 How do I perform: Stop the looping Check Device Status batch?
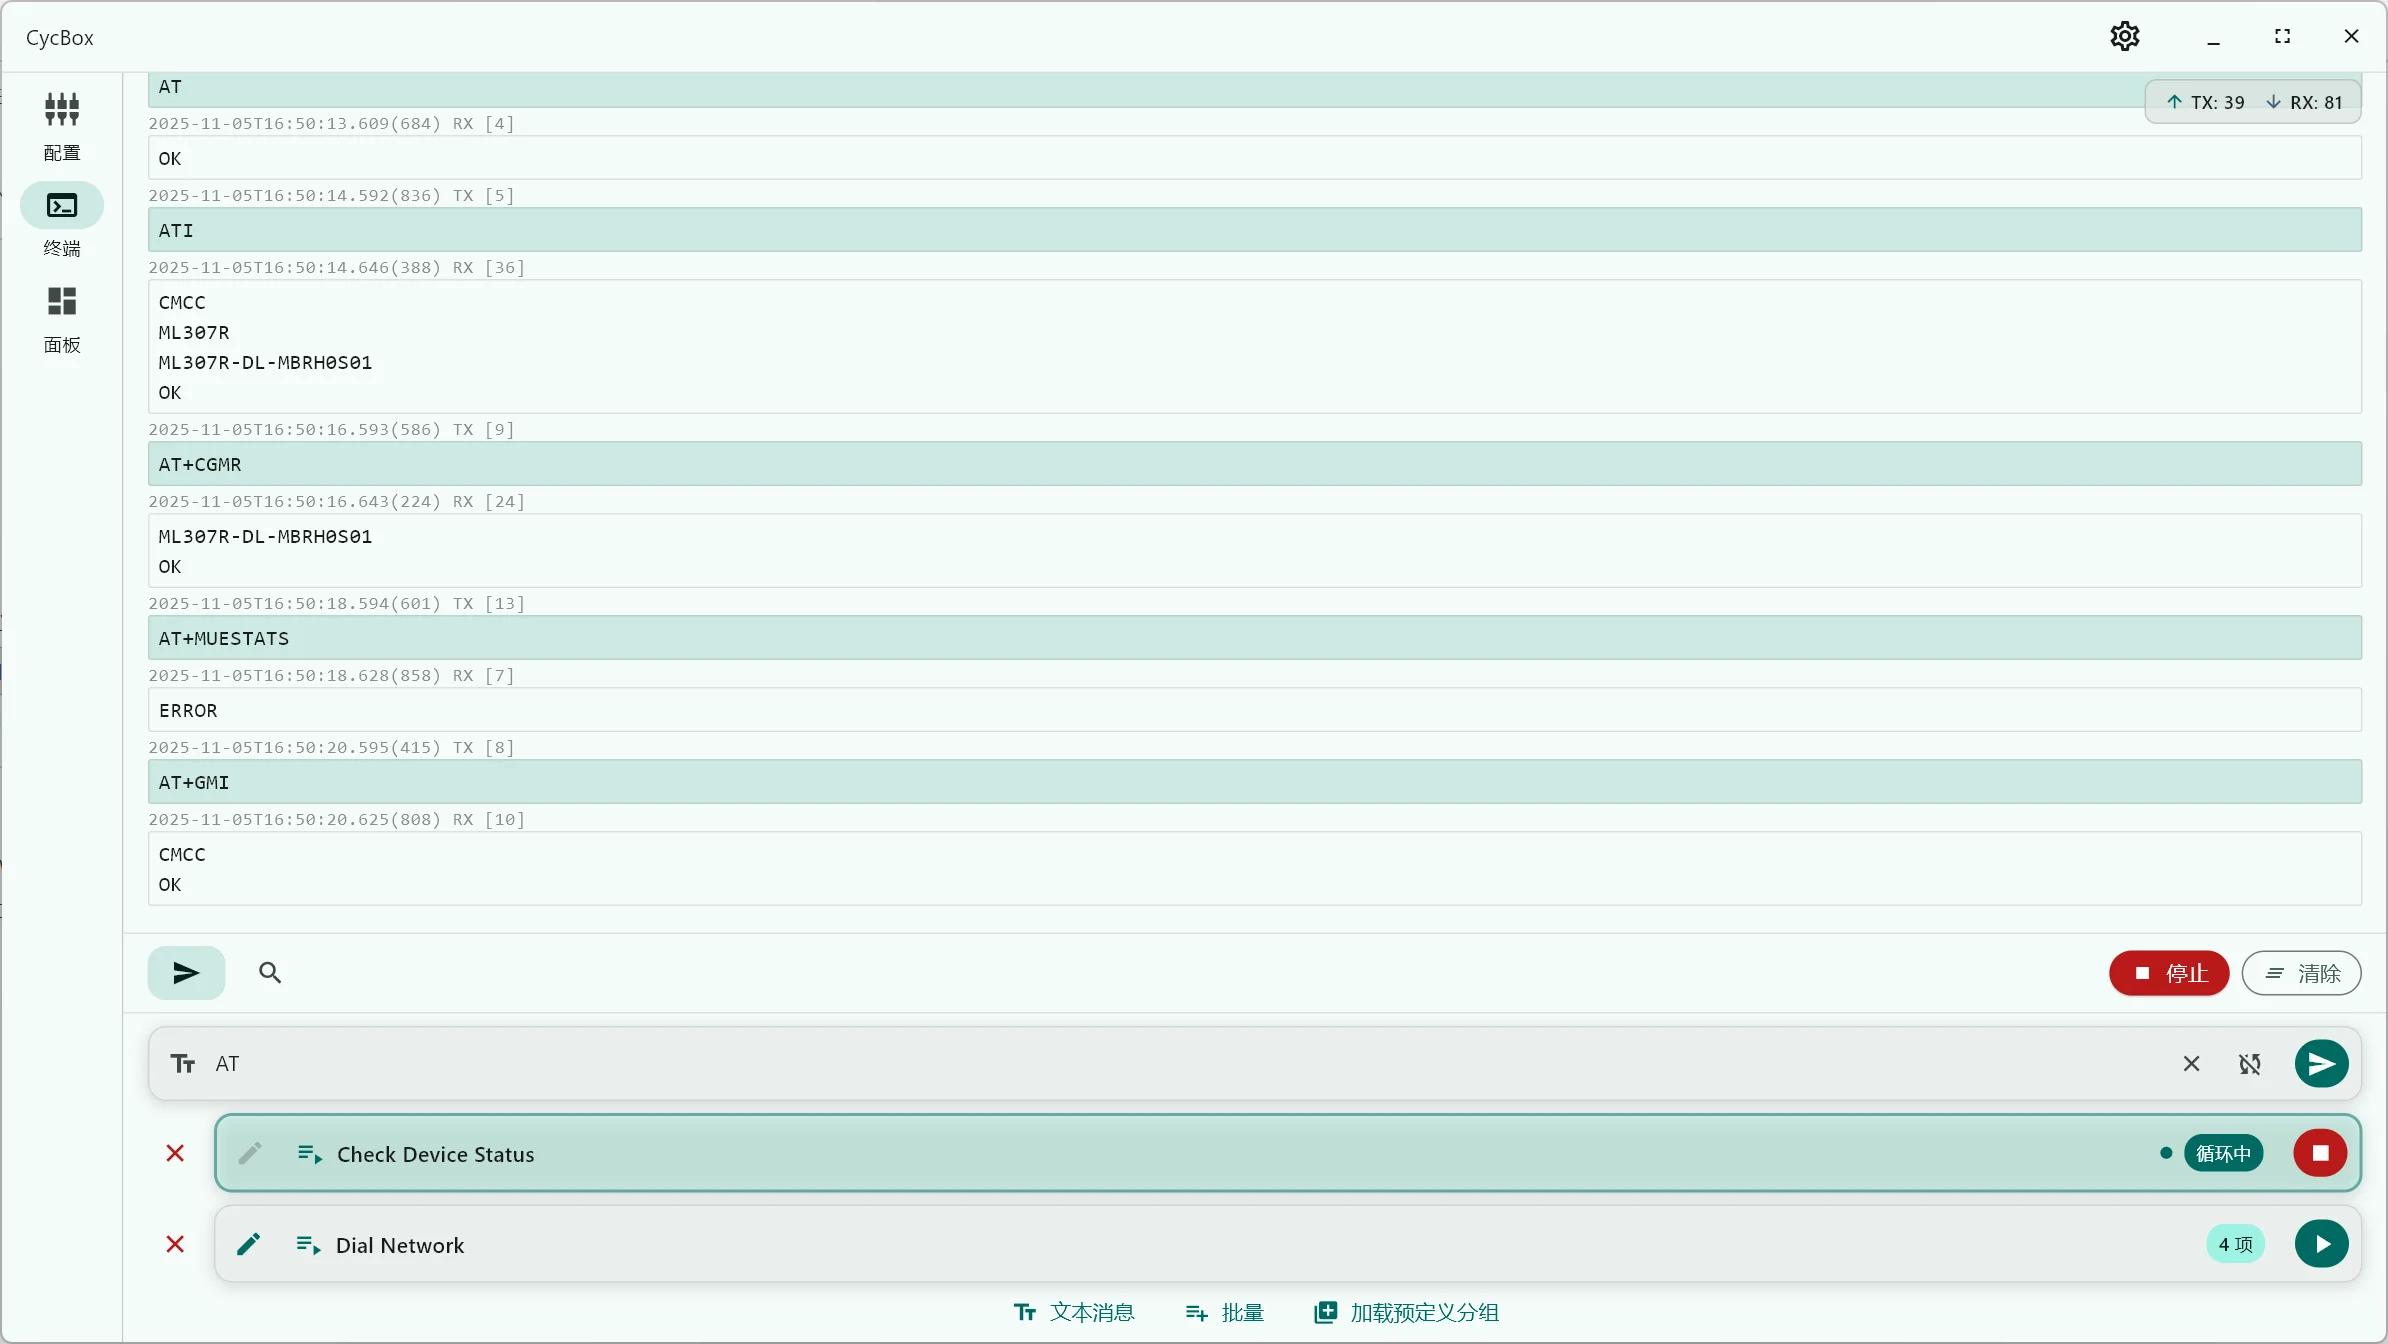pyautogui.click(x=2320, y=1153)
